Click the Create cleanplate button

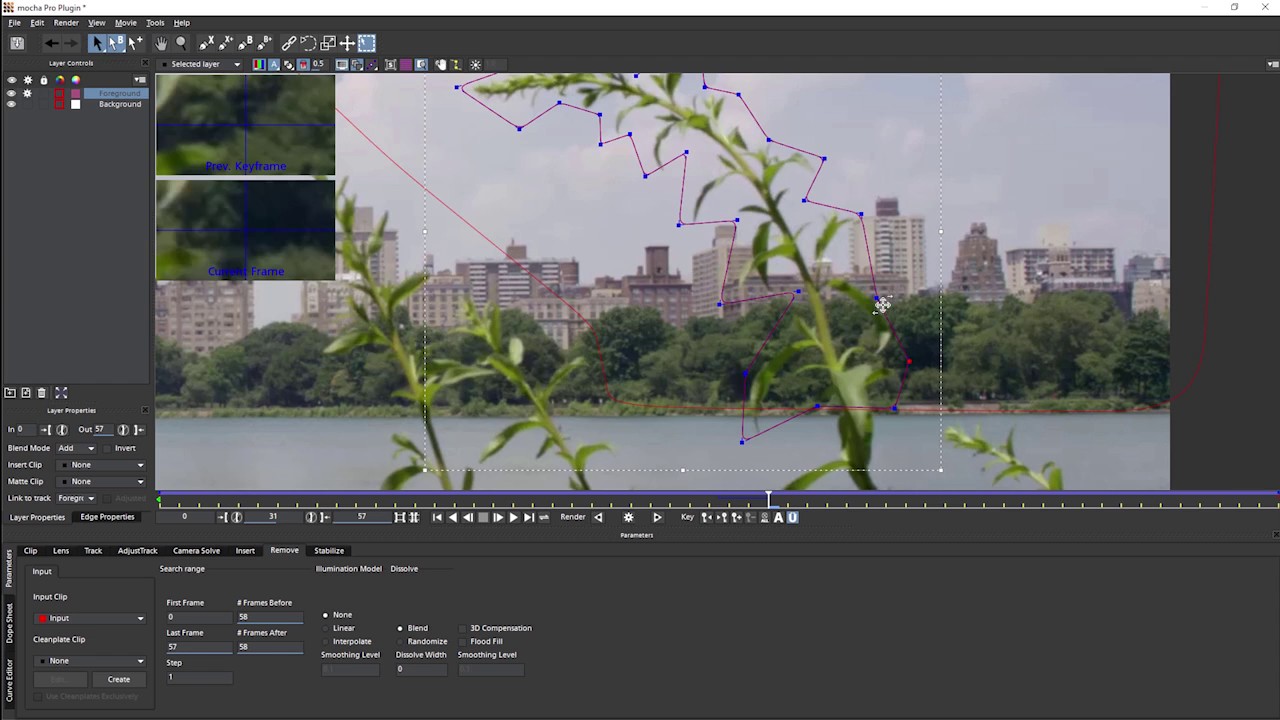(119, 679)
